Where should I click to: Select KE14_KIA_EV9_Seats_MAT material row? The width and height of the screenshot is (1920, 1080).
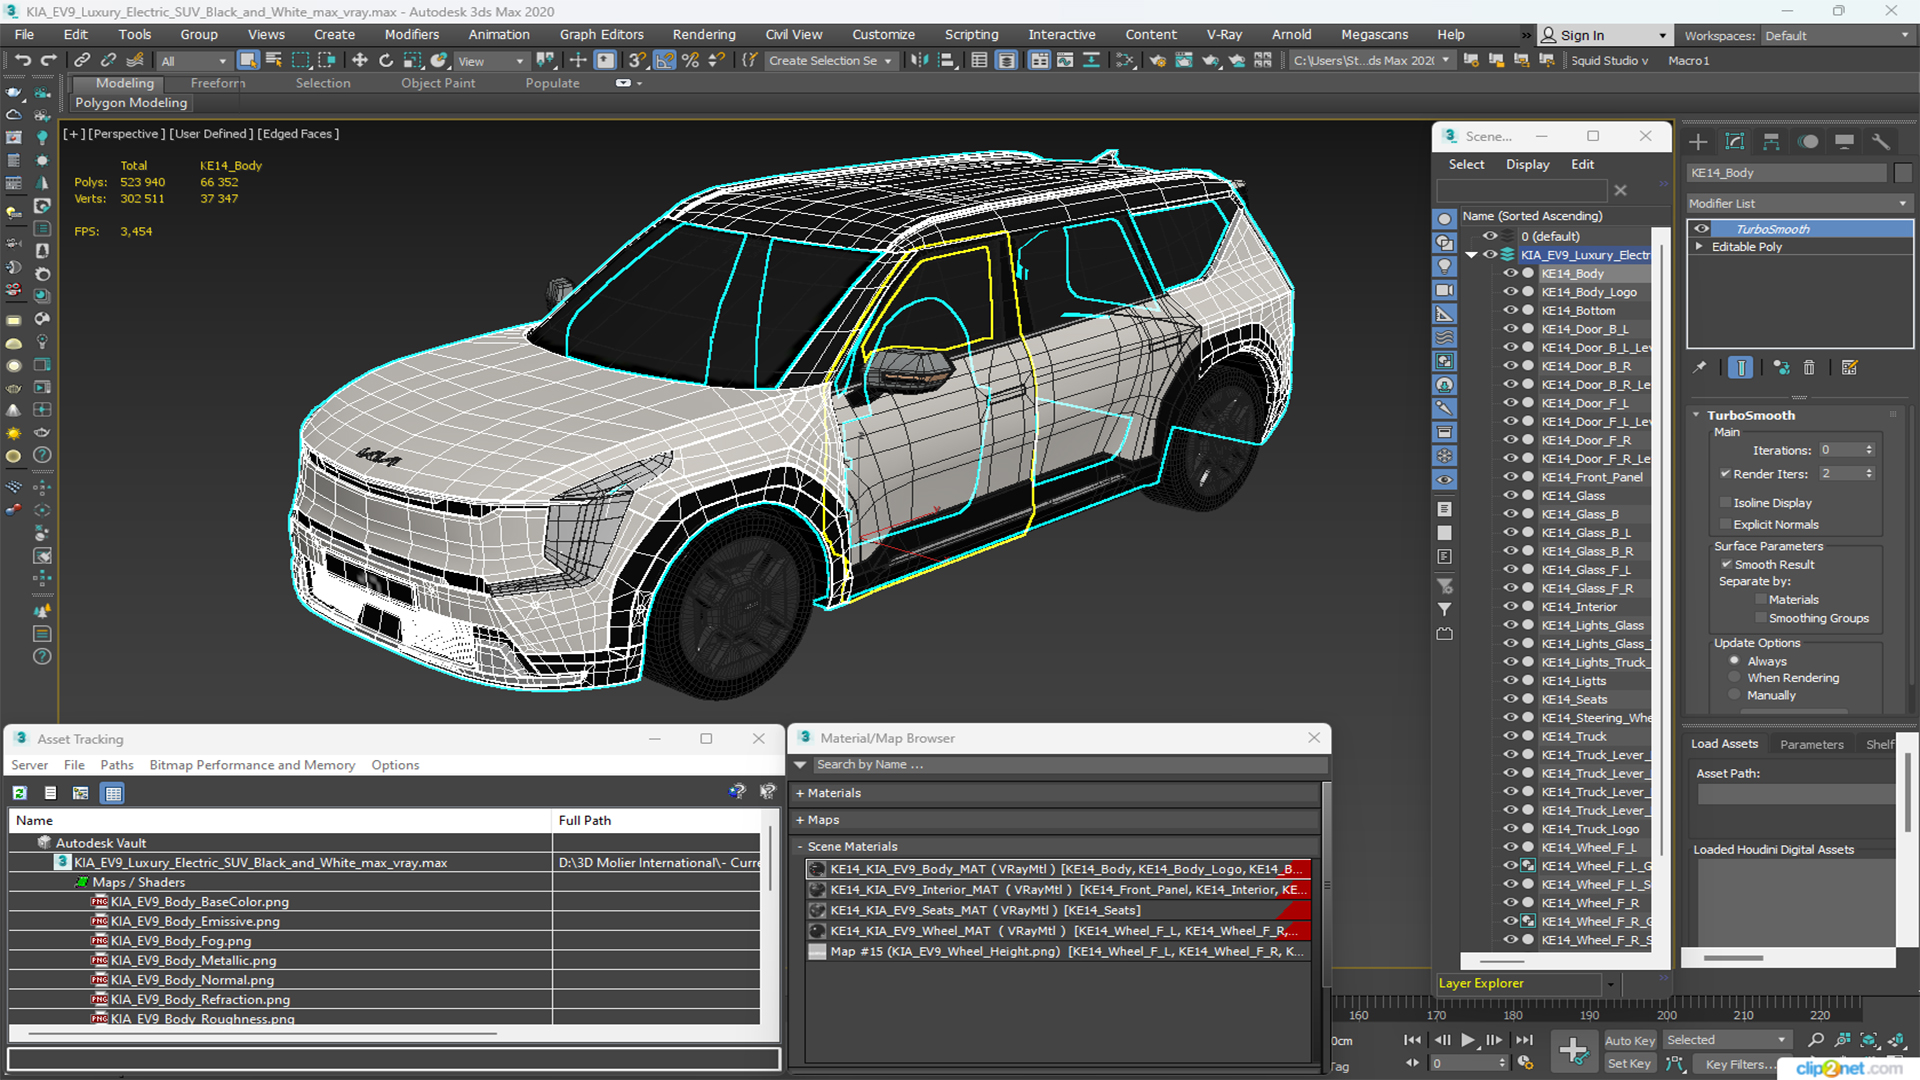(x=1058, y=910)
